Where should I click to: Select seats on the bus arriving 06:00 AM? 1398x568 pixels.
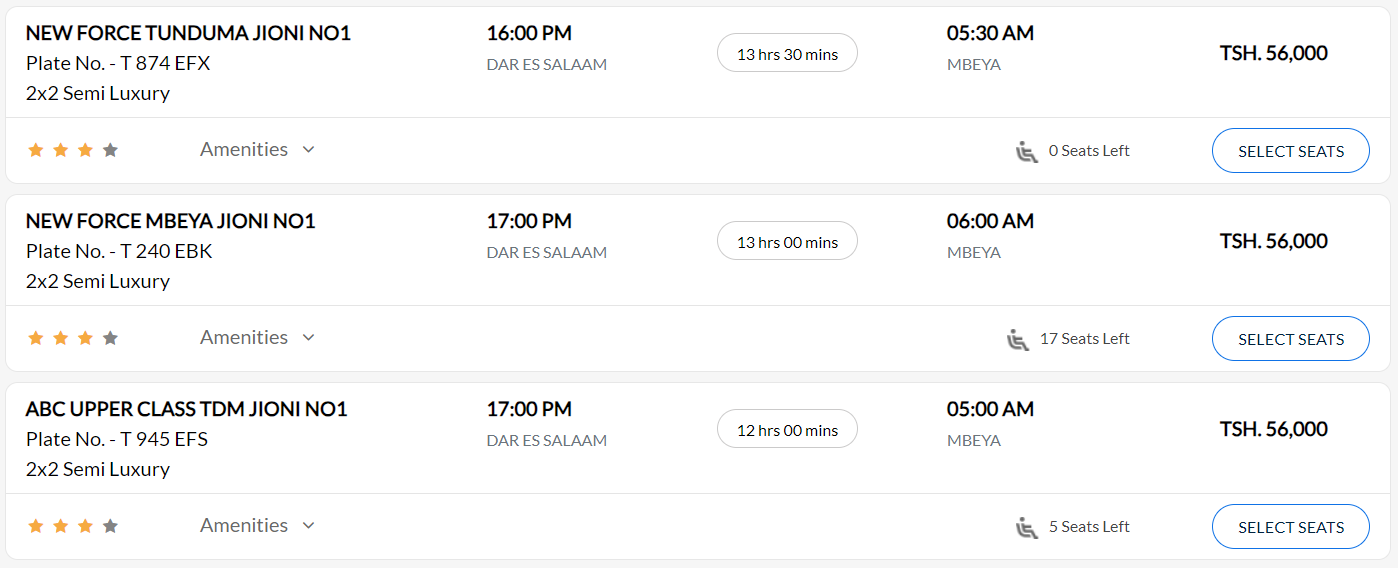point(1291,339)
